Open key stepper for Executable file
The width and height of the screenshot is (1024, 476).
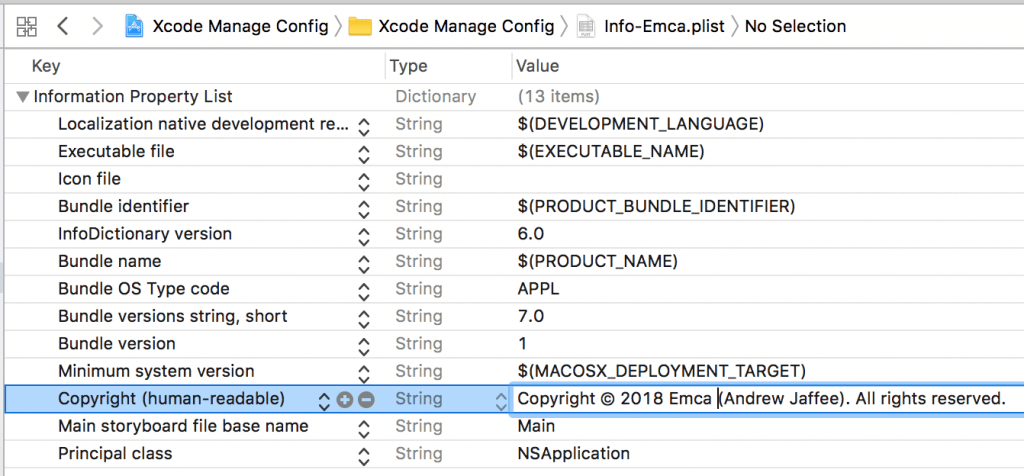pos(364,152)
